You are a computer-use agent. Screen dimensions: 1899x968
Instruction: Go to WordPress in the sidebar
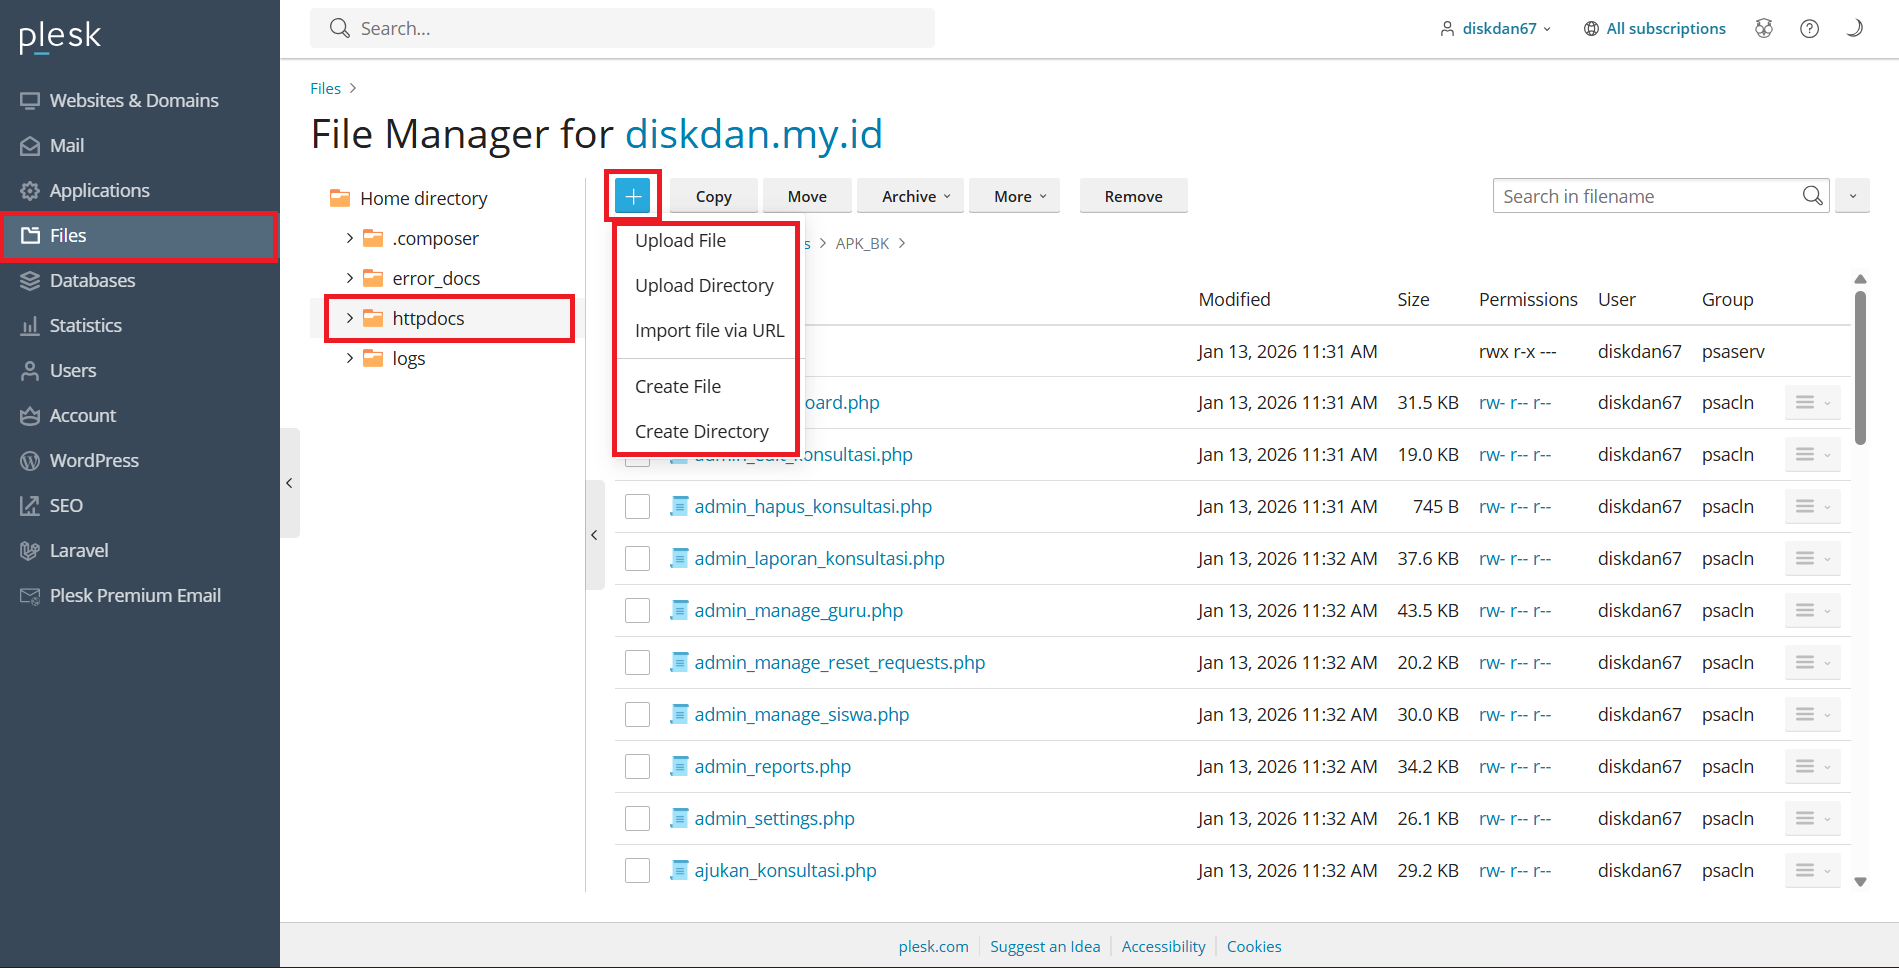(94, 461)
